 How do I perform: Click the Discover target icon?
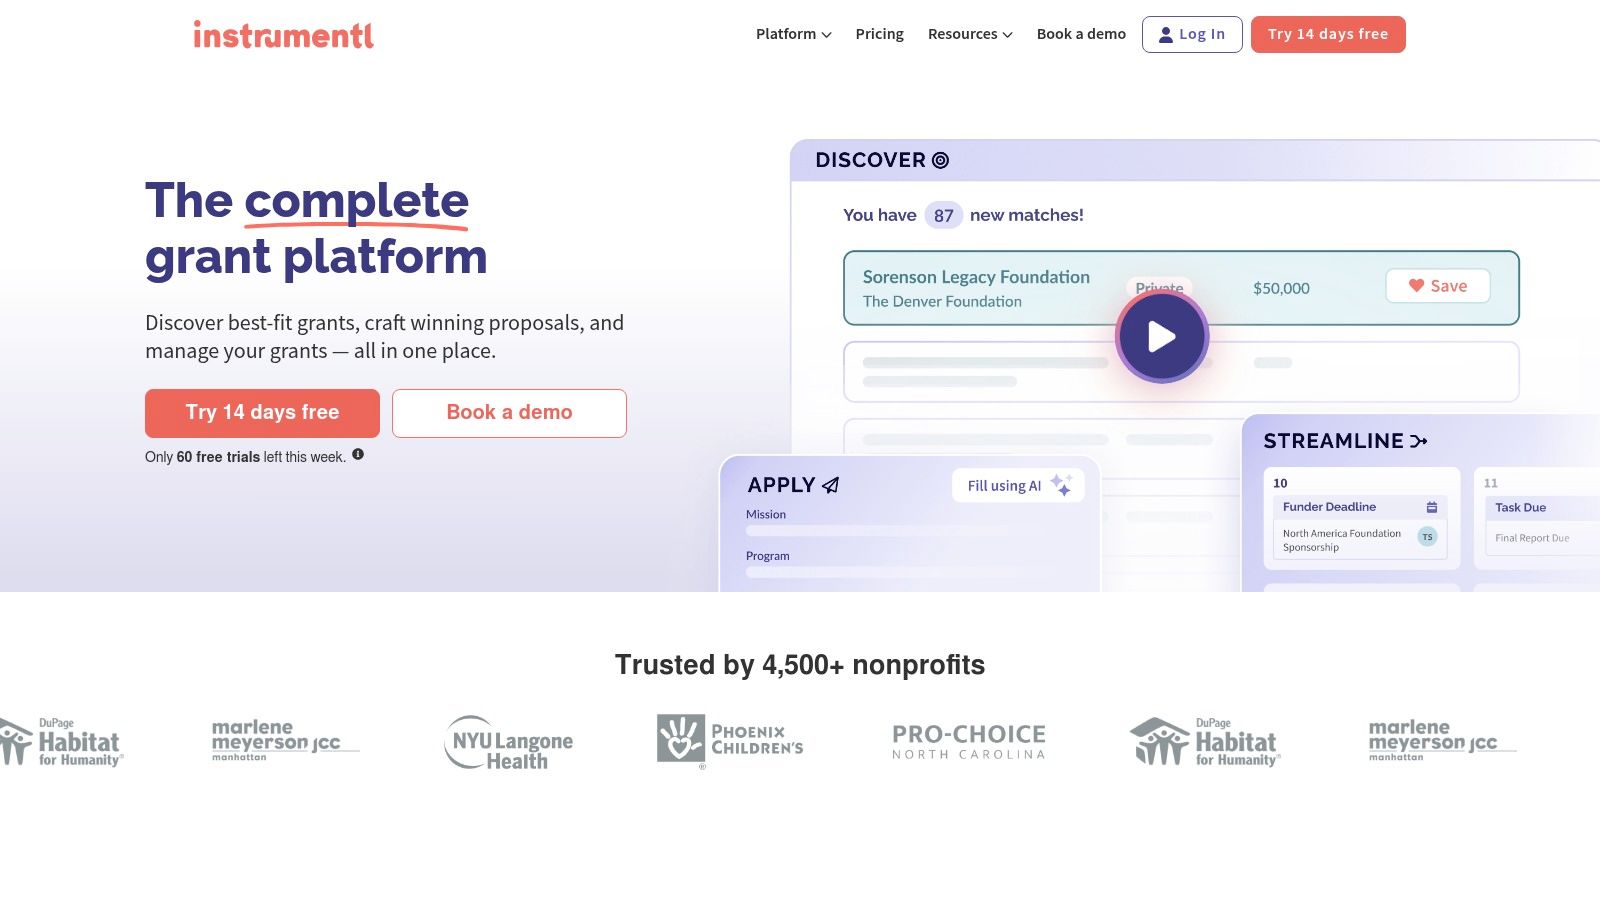[940, 160]
